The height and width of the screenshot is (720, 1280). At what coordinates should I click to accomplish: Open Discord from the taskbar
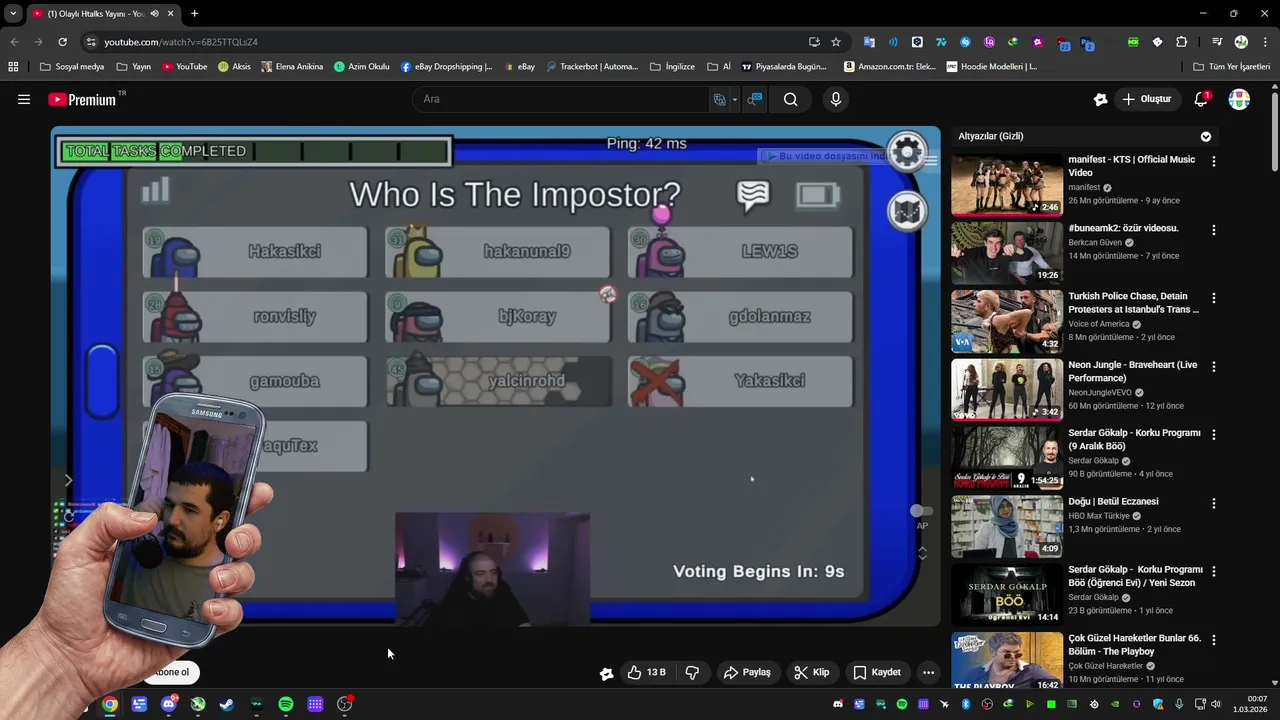[168, 704]
